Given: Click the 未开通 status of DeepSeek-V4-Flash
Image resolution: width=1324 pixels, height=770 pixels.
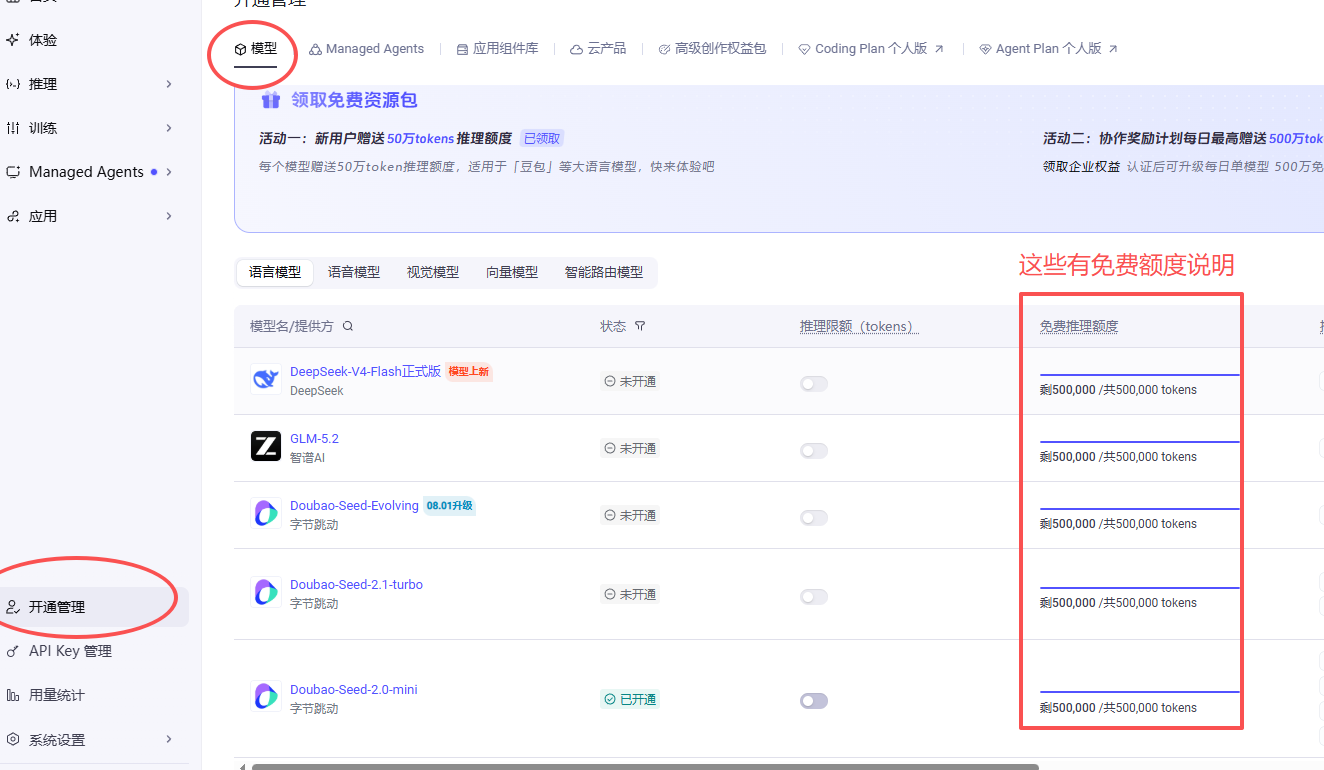Looking at the screenshot, I should (630, 381).
